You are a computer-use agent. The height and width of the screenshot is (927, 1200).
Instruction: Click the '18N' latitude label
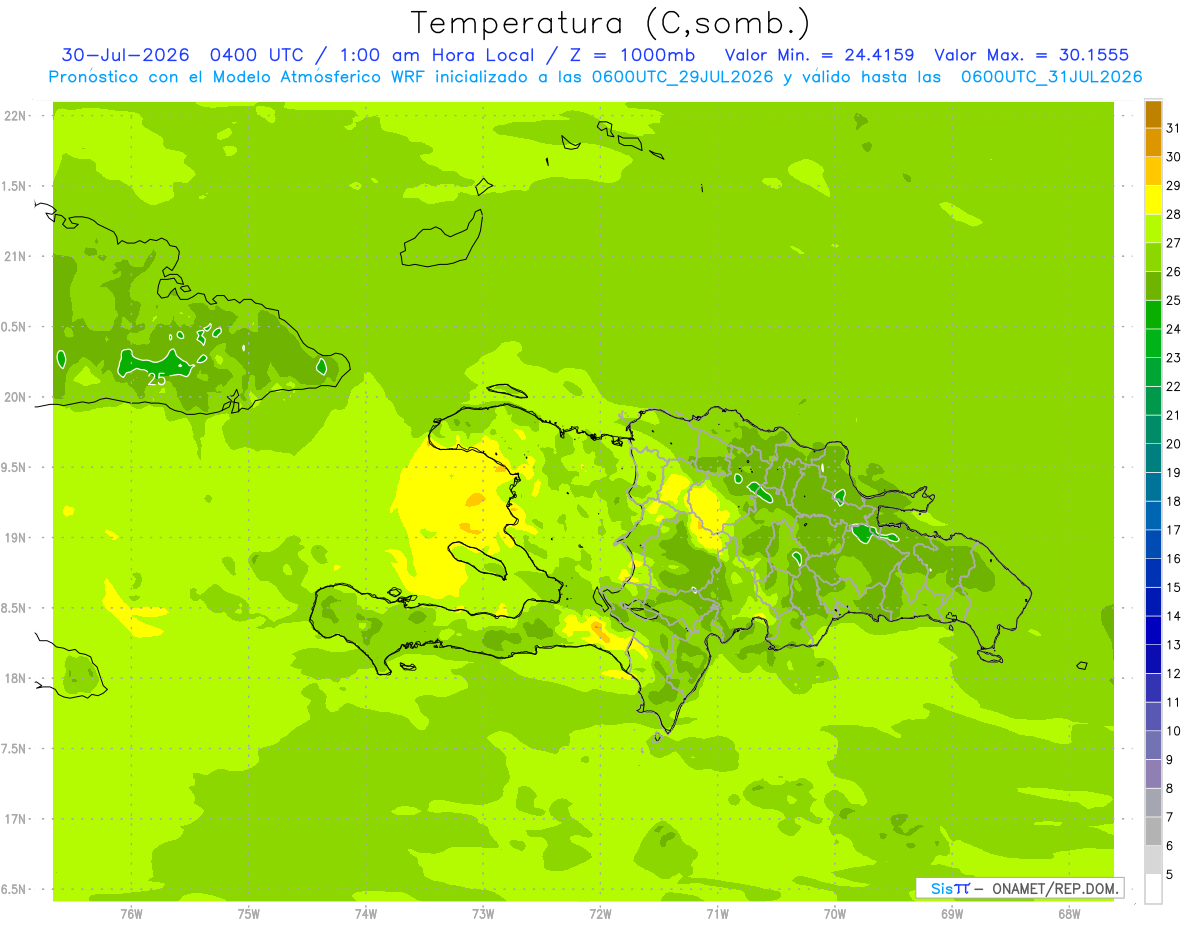click(15, 678)
